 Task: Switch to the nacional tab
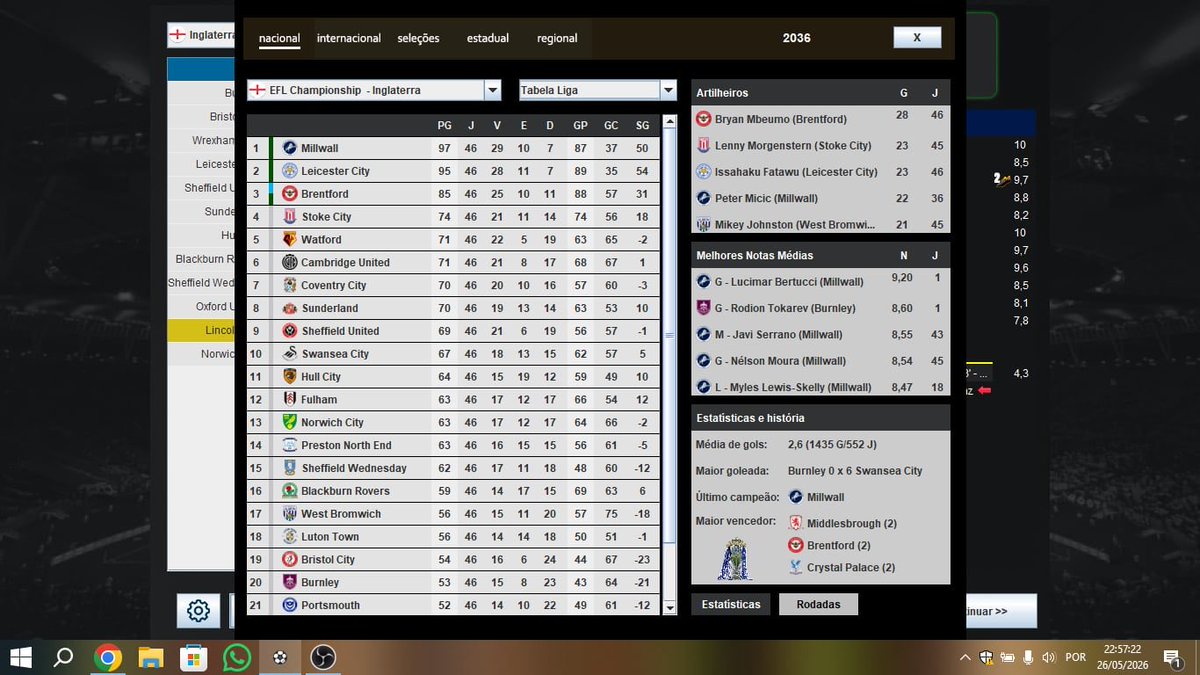click(x=279, y=38)
